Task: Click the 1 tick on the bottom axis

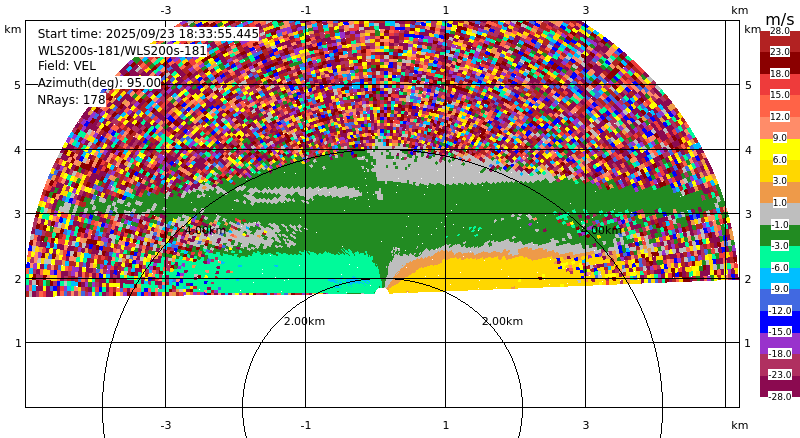Action: point(445,425)
